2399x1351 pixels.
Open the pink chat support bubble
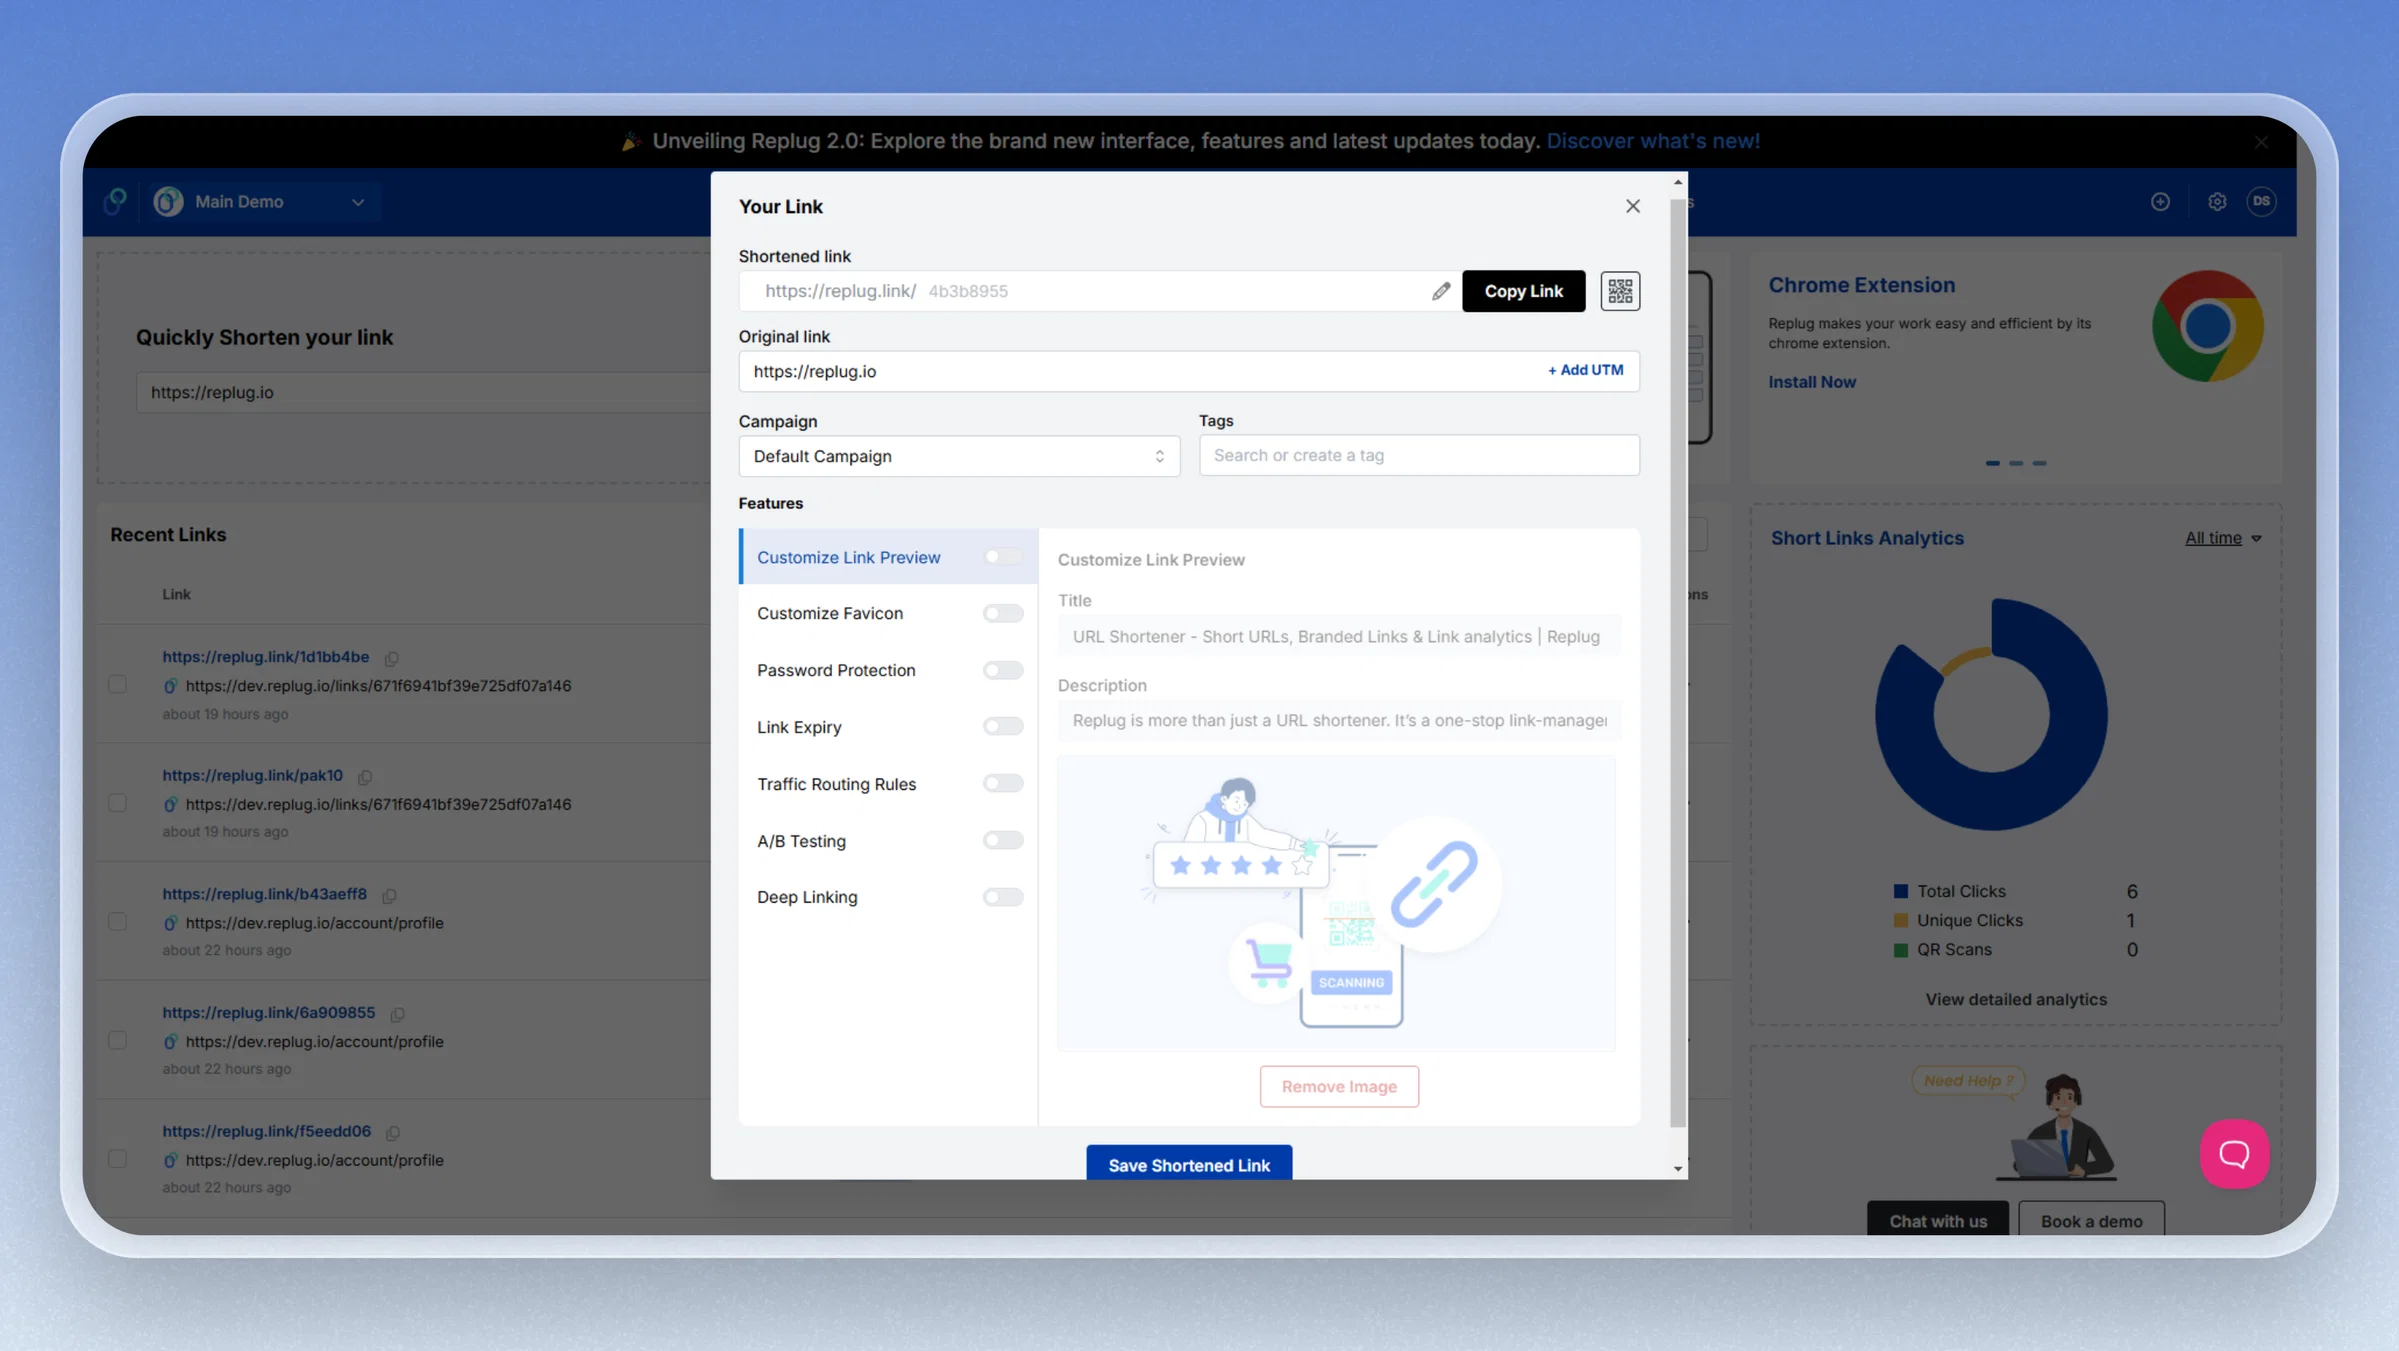pos(2234,1153)
